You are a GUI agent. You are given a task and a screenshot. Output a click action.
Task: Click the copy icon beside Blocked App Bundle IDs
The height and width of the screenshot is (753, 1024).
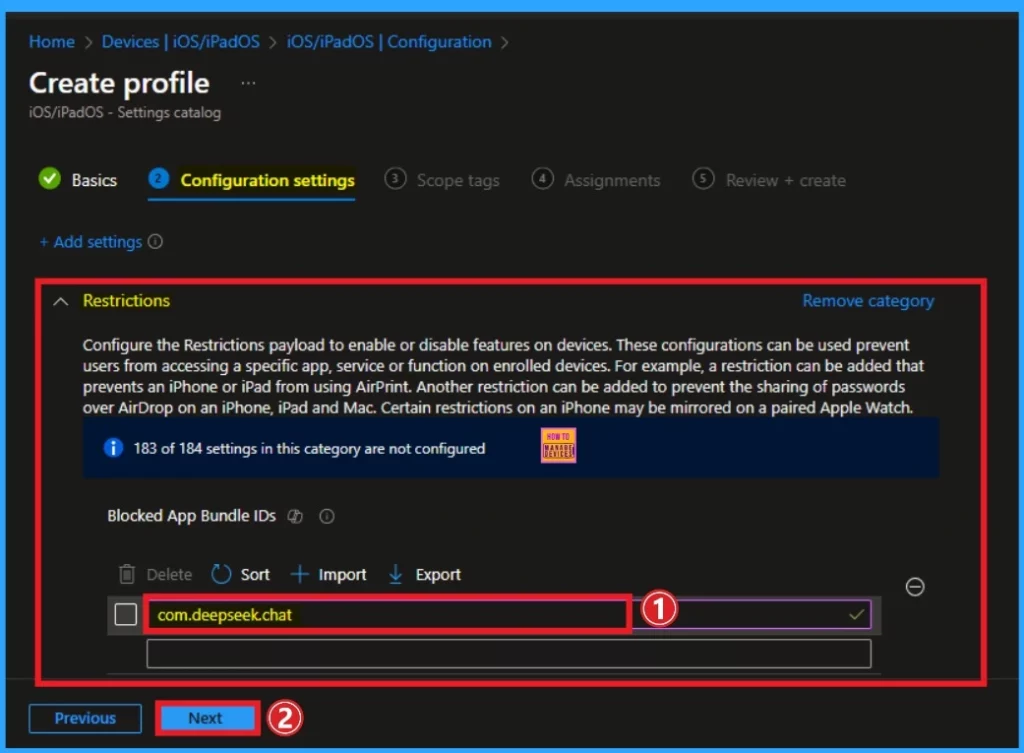[x=295, y=516]
